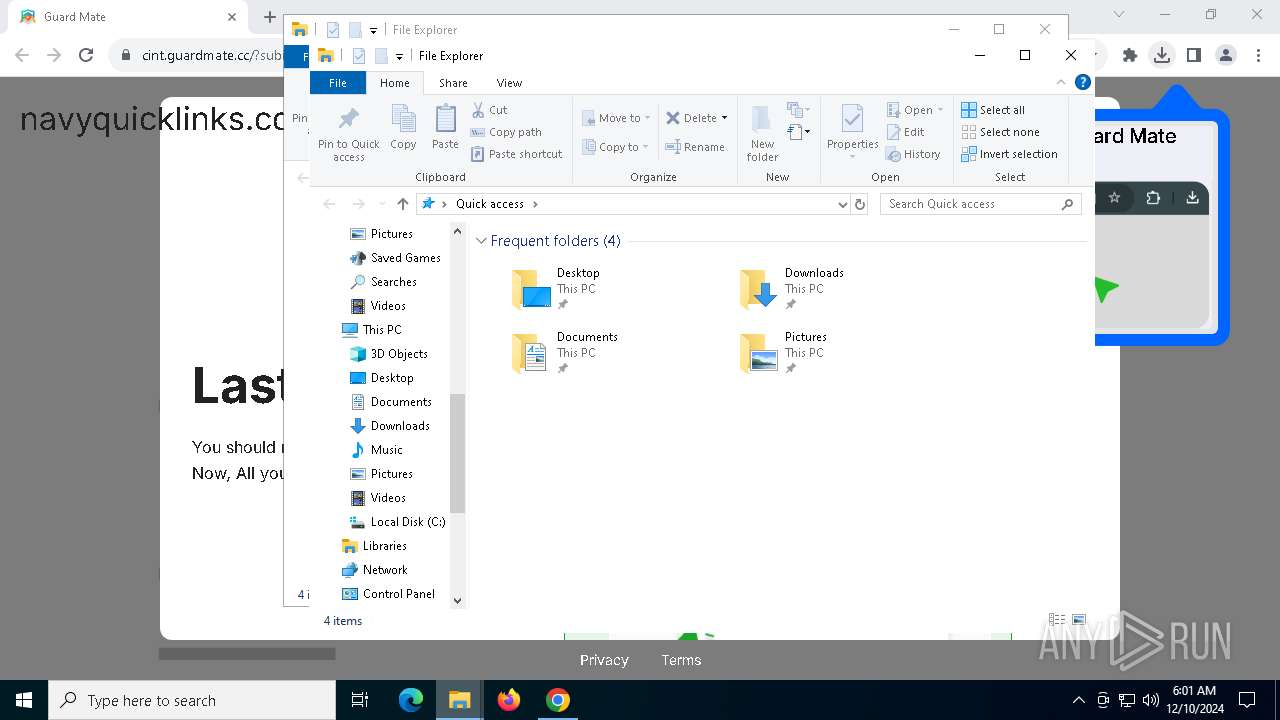Viewport: 1280px width, 720px height.
Task: Click Paste shortcut in ribbon
Action: click(516, 154)
